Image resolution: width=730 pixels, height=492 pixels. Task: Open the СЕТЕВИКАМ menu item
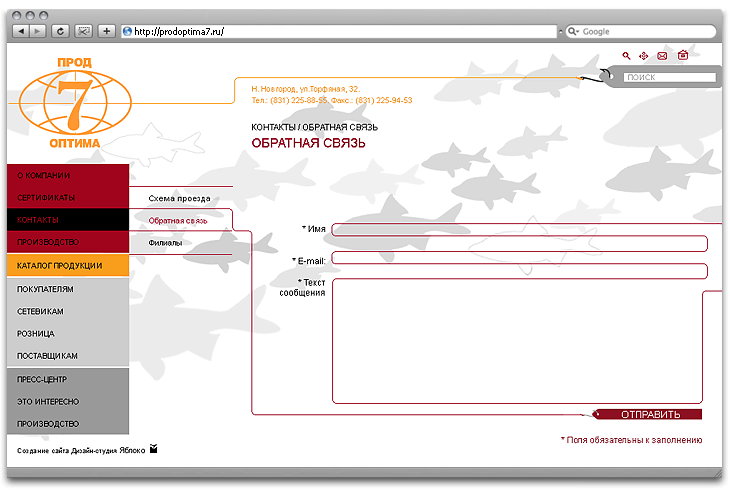point(68,311)
